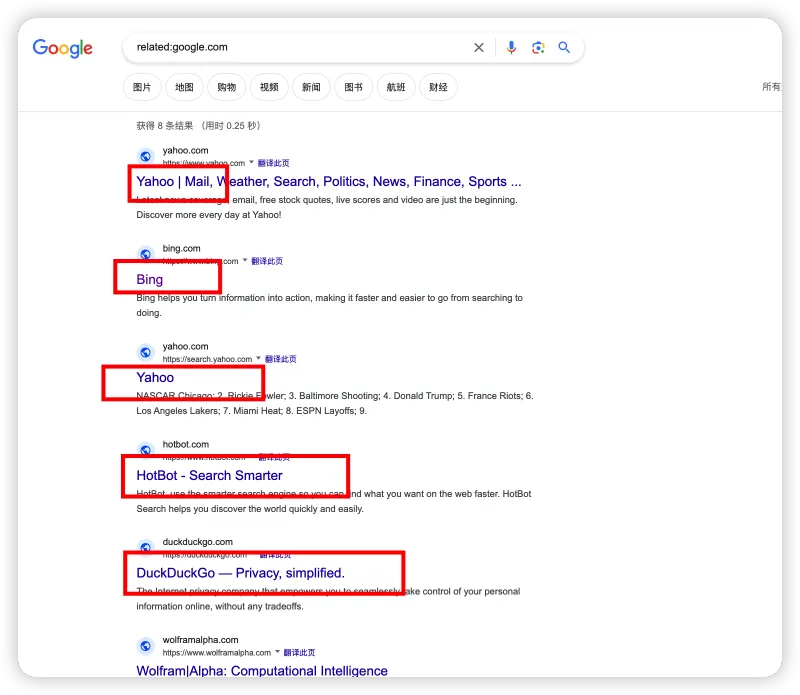The width and height of the screenshot is (800, 695).
Task: Select the 视频 filter tab
Action: click(x=269, y=87)
